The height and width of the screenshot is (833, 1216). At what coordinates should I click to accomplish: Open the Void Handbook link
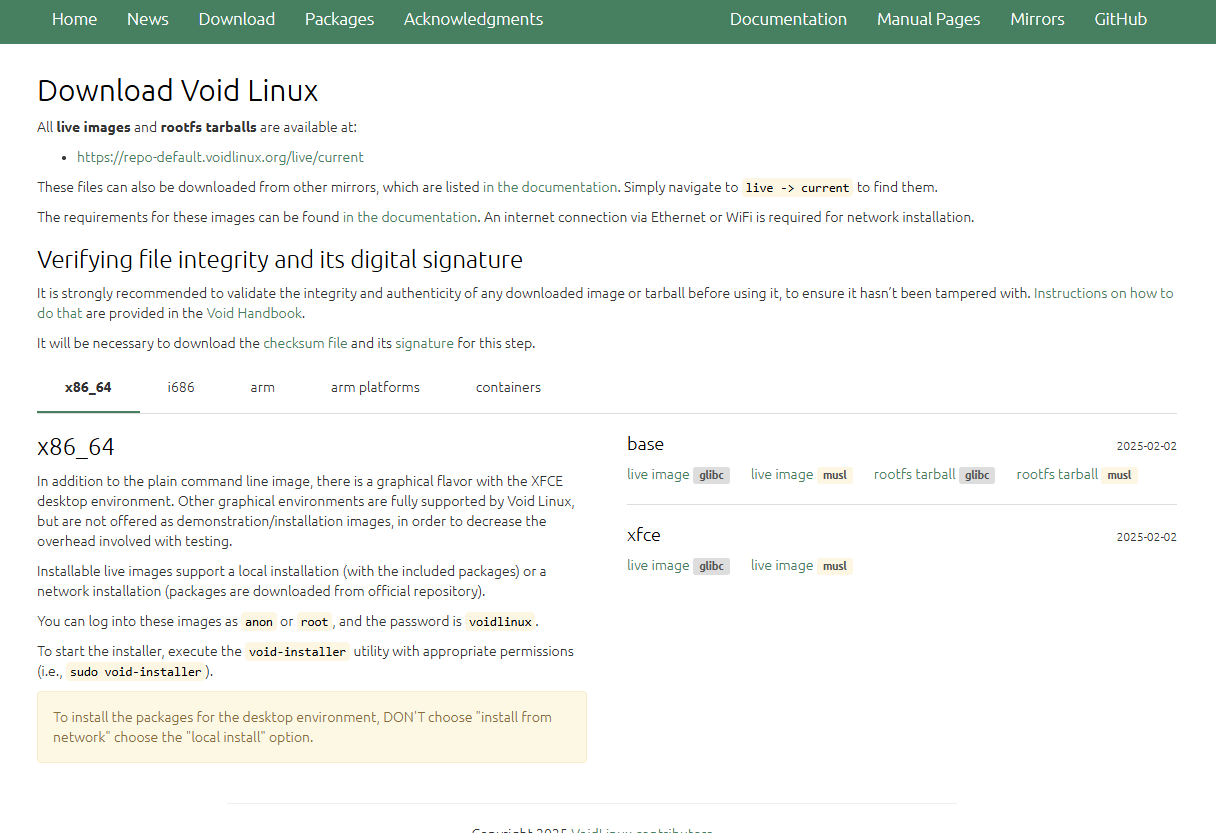[254, 313]
